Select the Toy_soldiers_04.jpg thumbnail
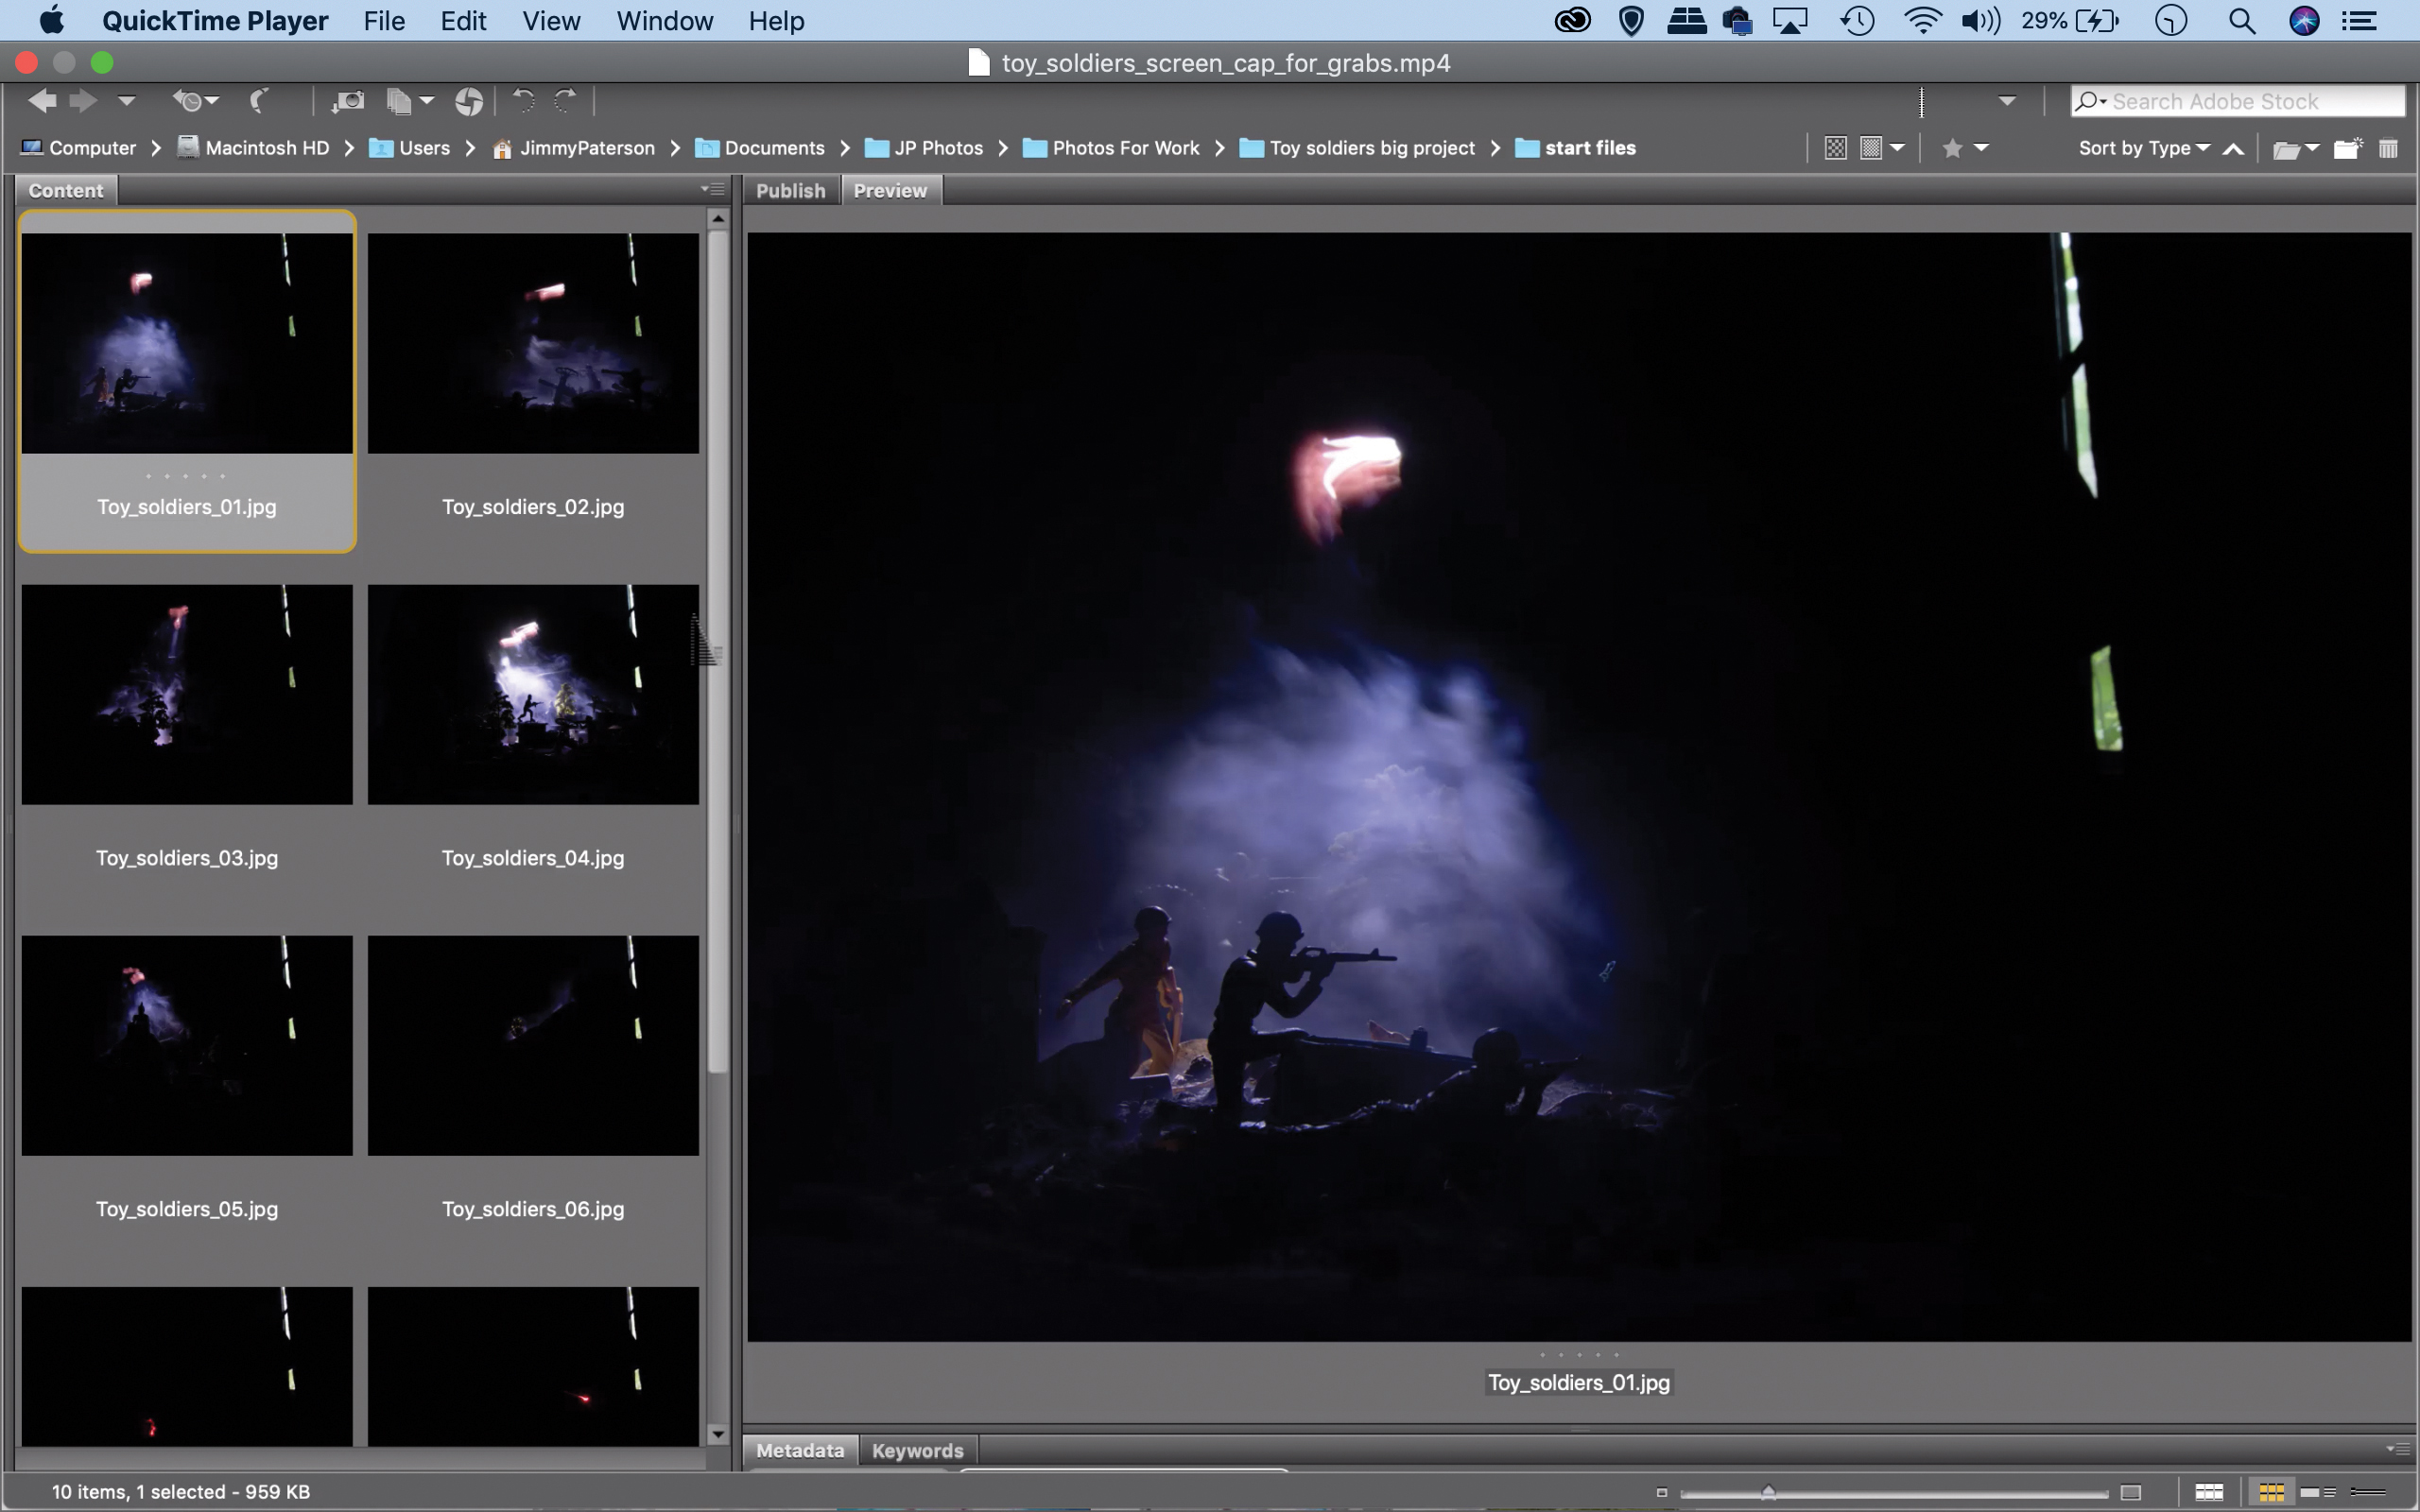This screenshot has height=1512, width=2420. tap(533, 694)
